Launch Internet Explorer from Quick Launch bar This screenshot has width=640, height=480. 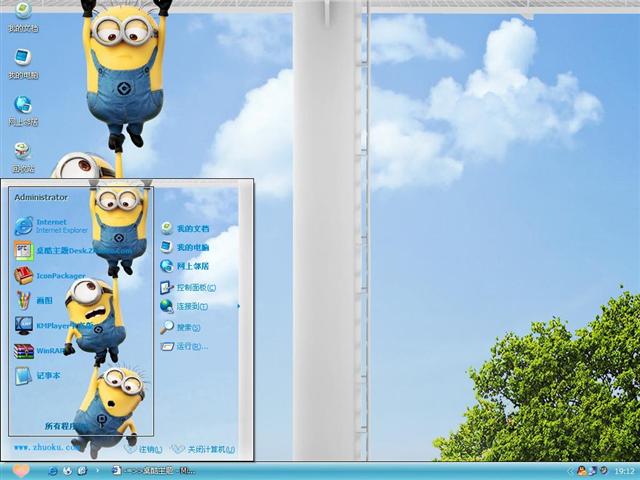pos(53,471)
